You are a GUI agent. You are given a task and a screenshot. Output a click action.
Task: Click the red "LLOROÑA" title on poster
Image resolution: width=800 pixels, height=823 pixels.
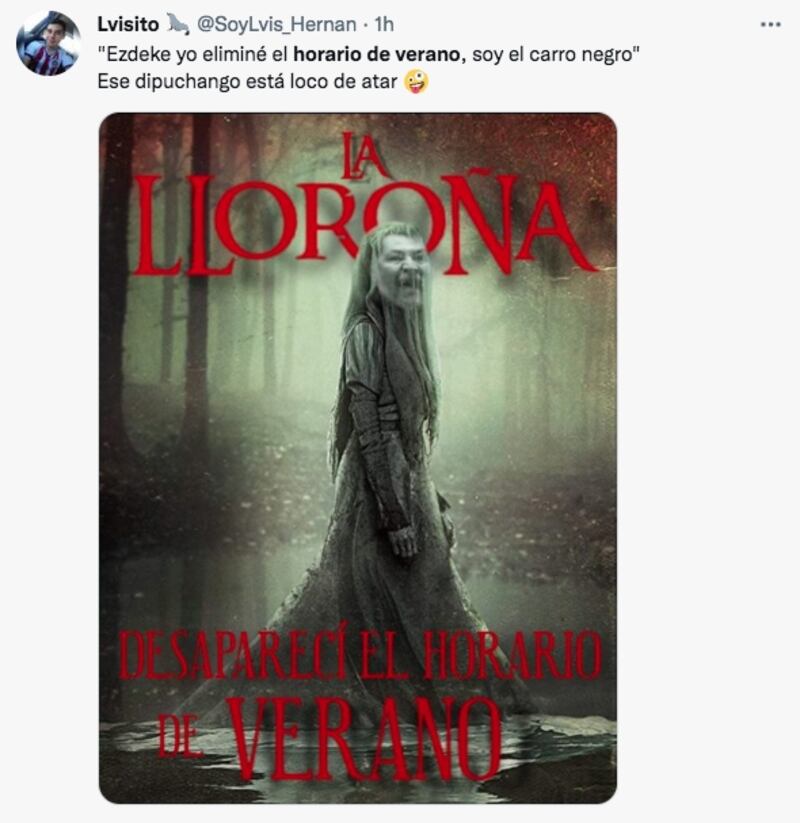[x=363, y=226]
